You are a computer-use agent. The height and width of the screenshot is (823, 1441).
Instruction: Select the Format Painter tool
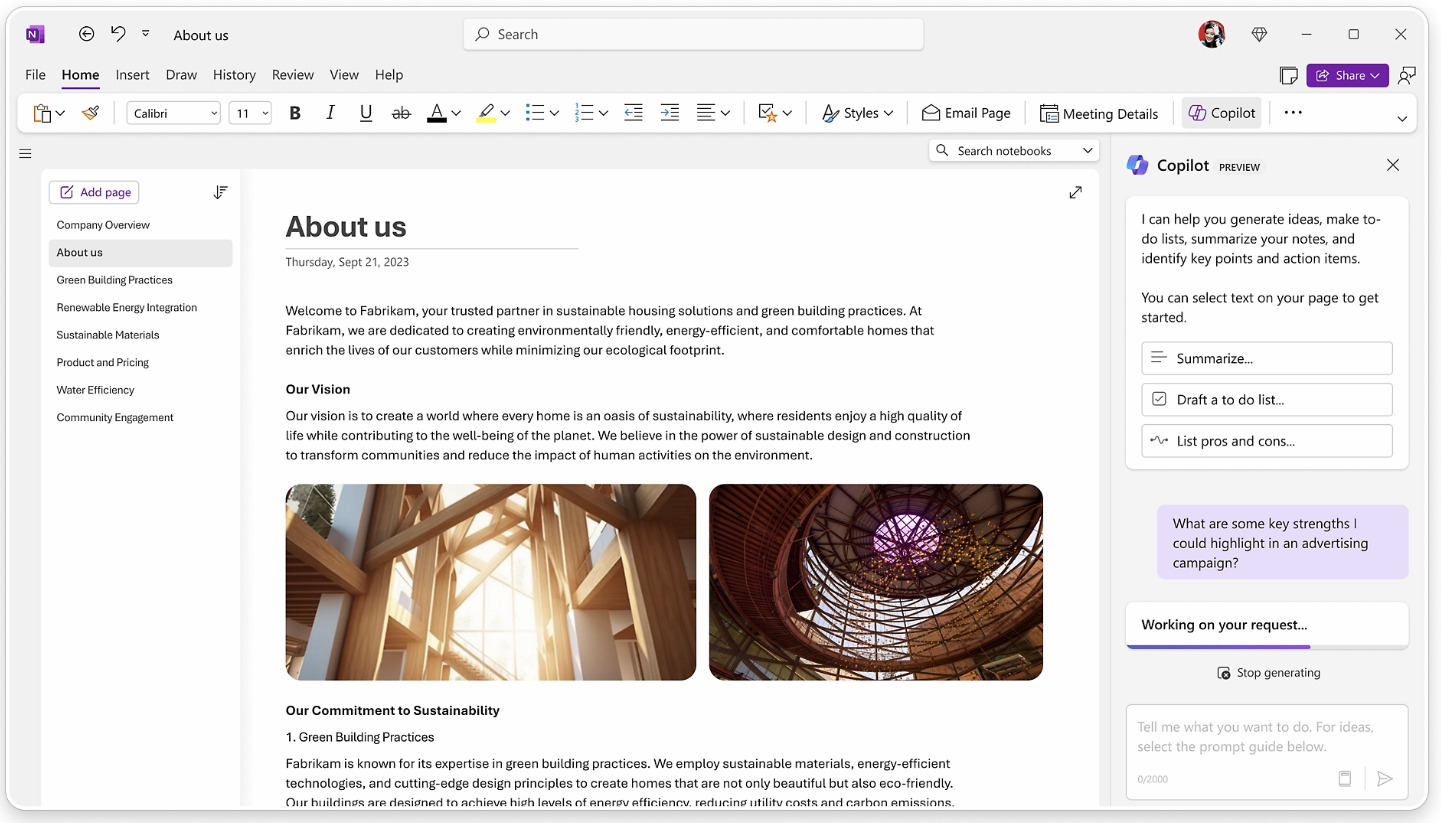(x=90, y=112)
